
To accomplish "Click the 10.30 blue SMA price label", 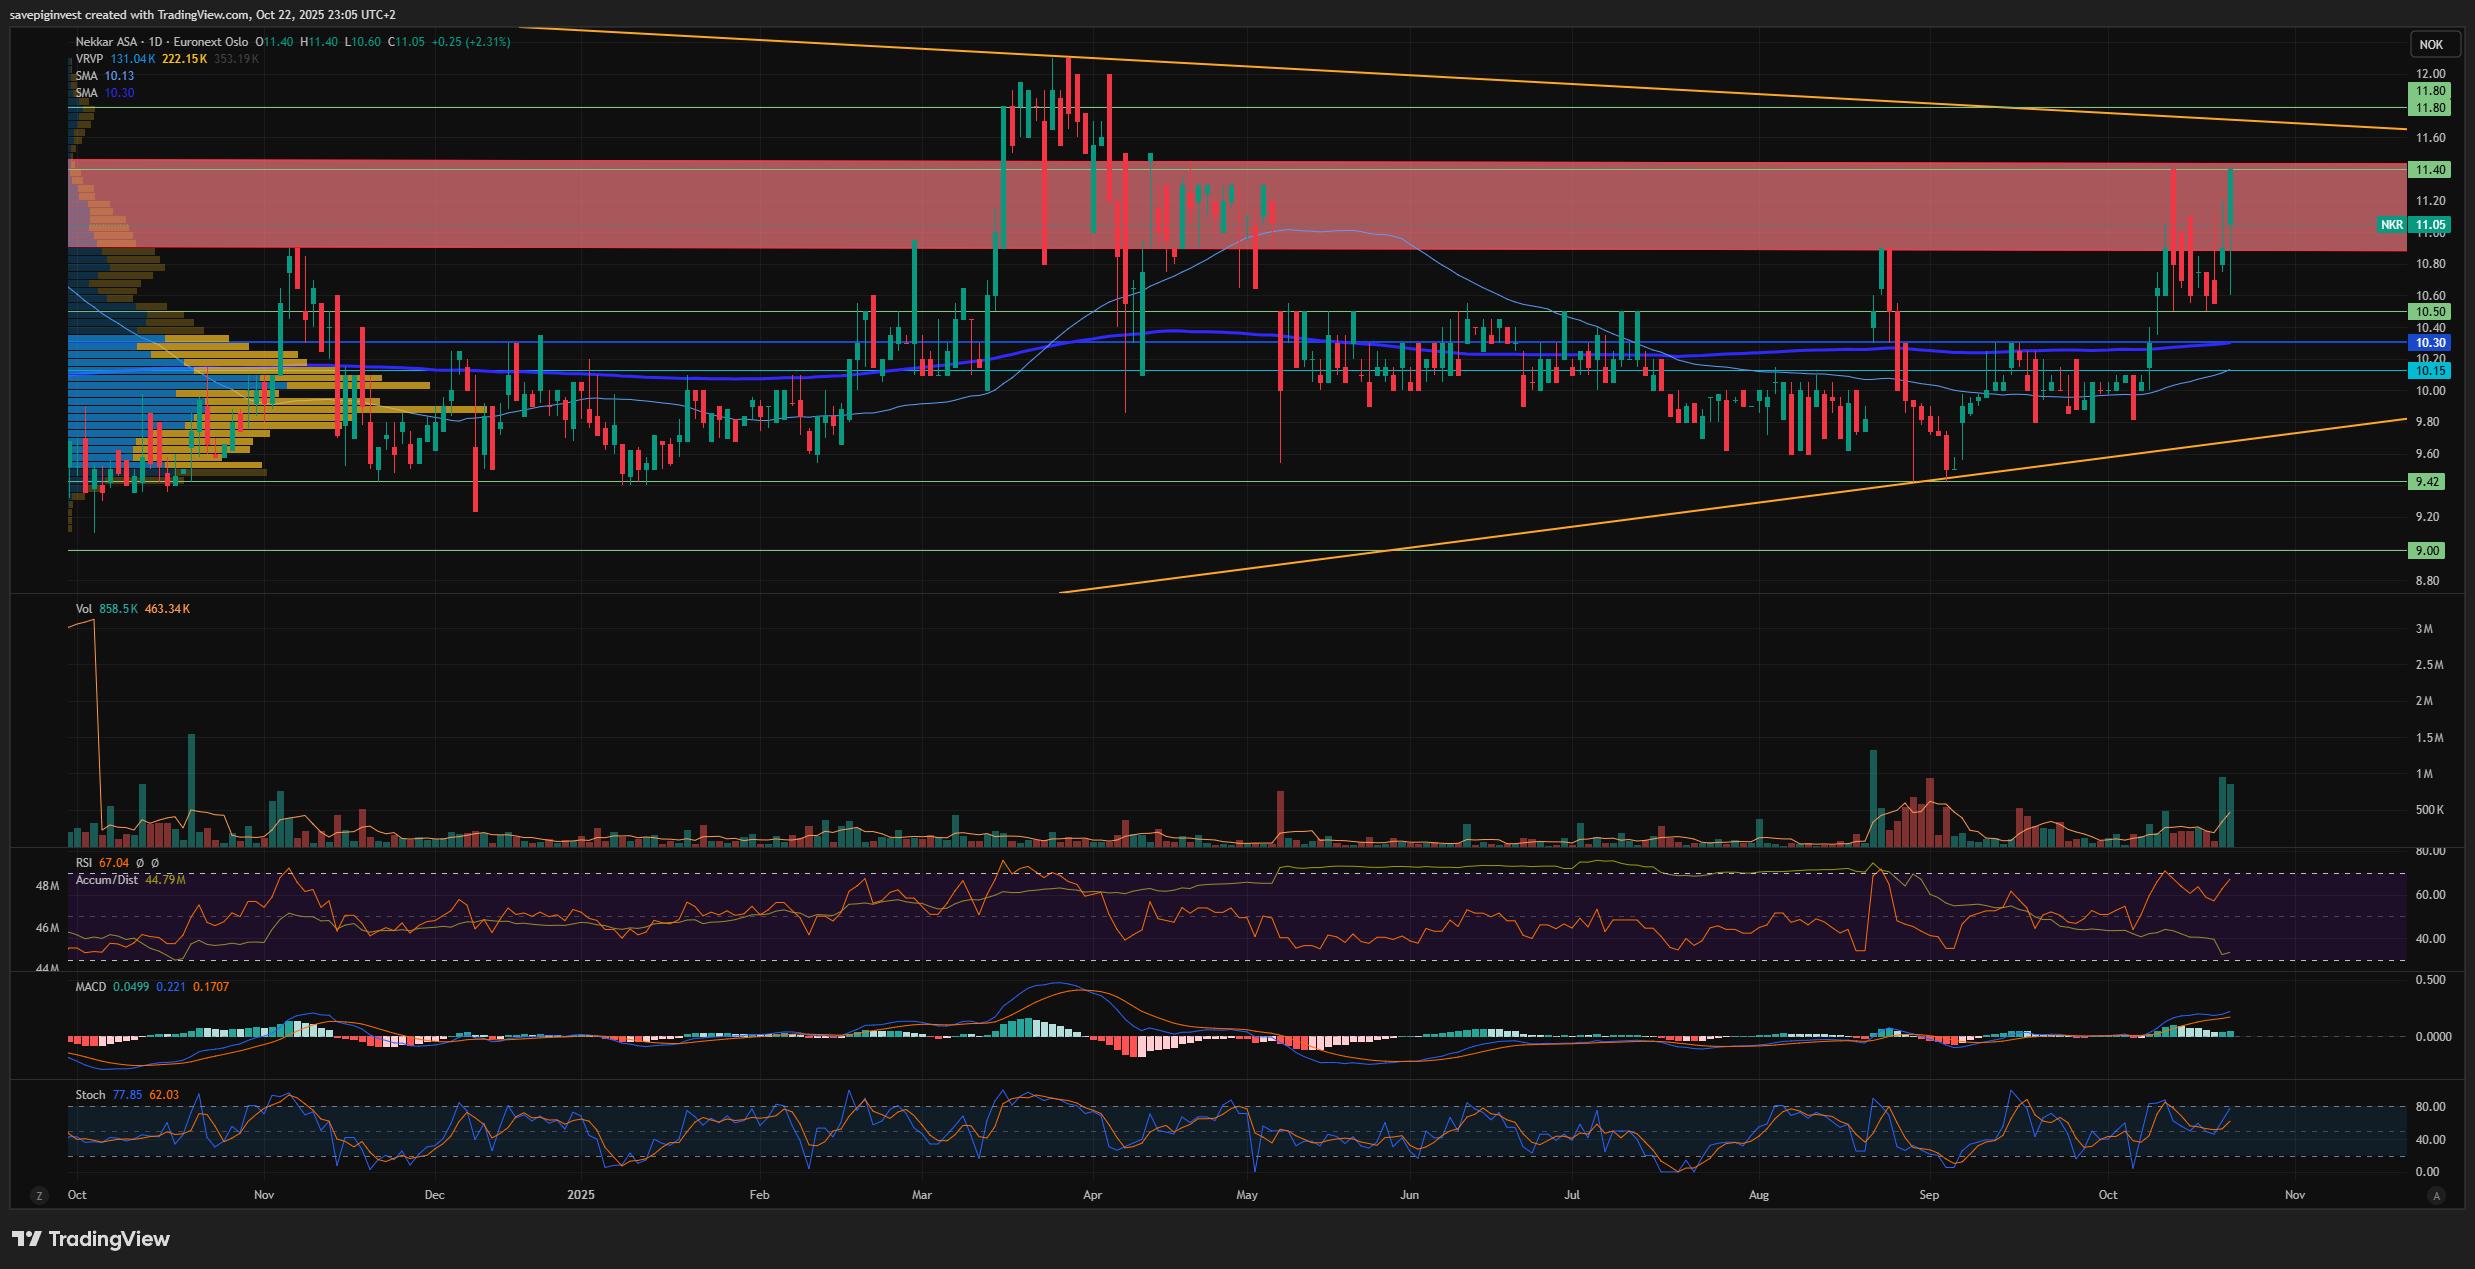I will click(2430, 343).
